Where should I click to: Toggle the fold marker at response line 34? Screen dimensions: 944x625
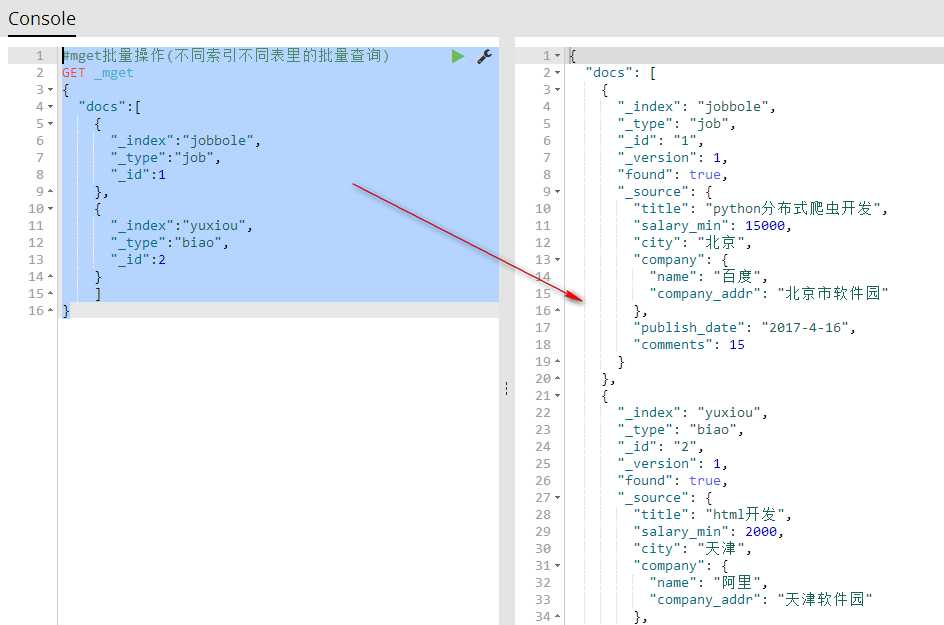coord(557,617)
